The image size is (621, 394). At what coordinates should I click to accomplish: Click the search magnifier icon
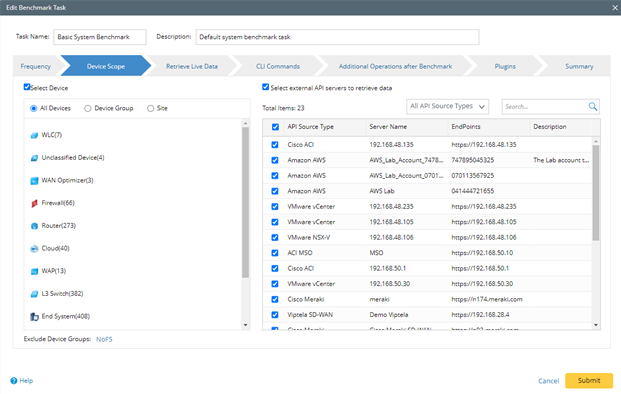(x=592, y=107)
